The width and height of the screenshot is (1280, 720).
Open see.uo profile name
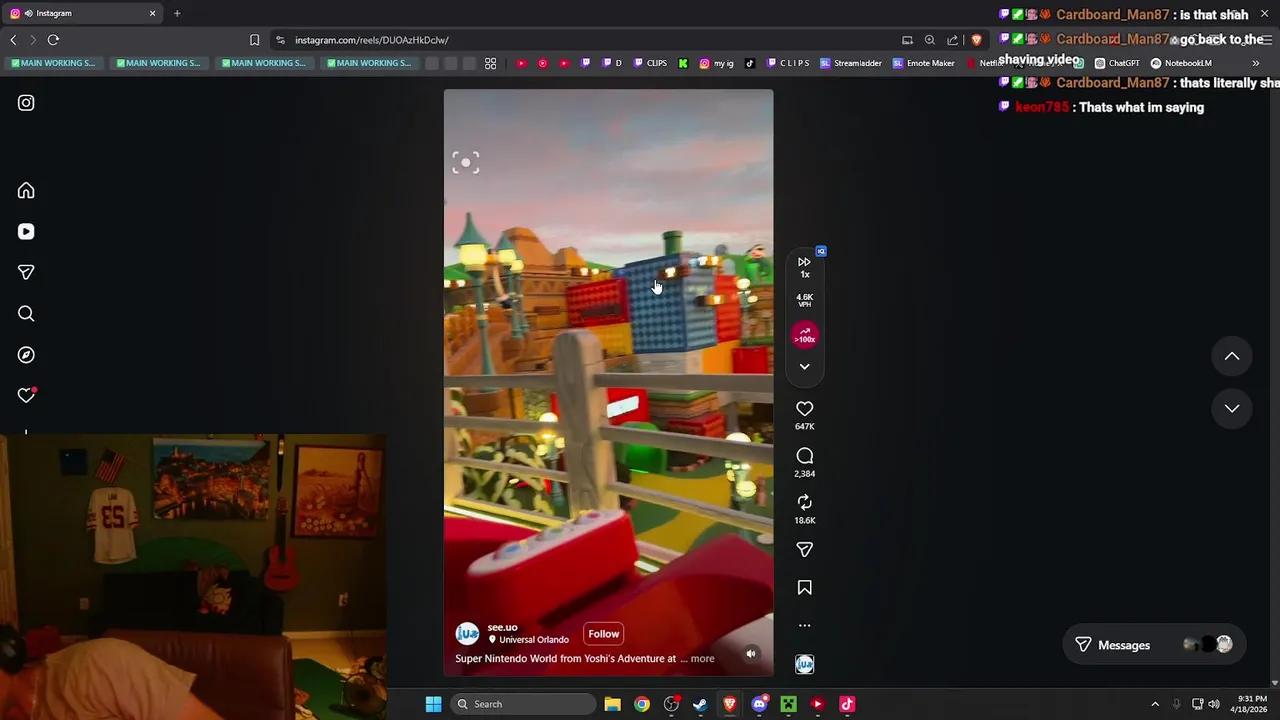502,627
